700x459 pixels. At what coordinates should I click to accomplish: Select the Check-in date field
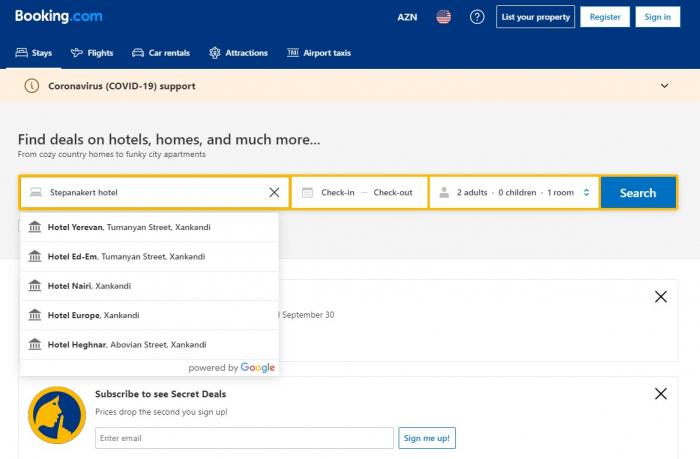point(338,192)
